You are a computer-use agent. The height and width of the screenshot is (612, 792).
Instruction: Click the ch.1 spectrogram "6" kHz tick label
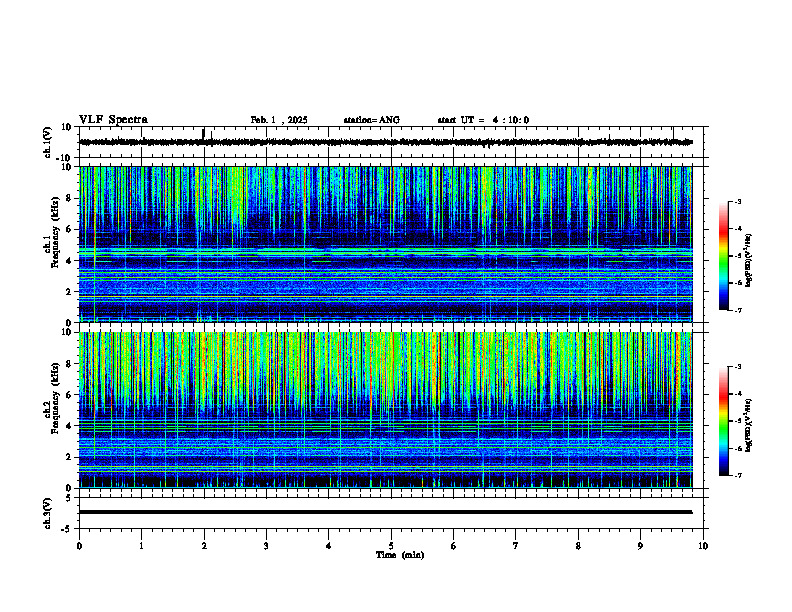click(69, 230)
